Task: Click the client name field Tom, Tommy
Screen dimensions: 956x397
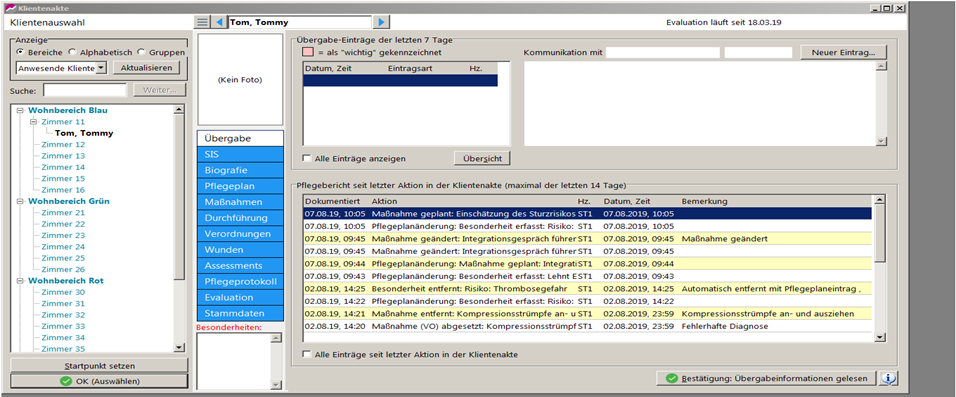Action: [x=299, y=23]
